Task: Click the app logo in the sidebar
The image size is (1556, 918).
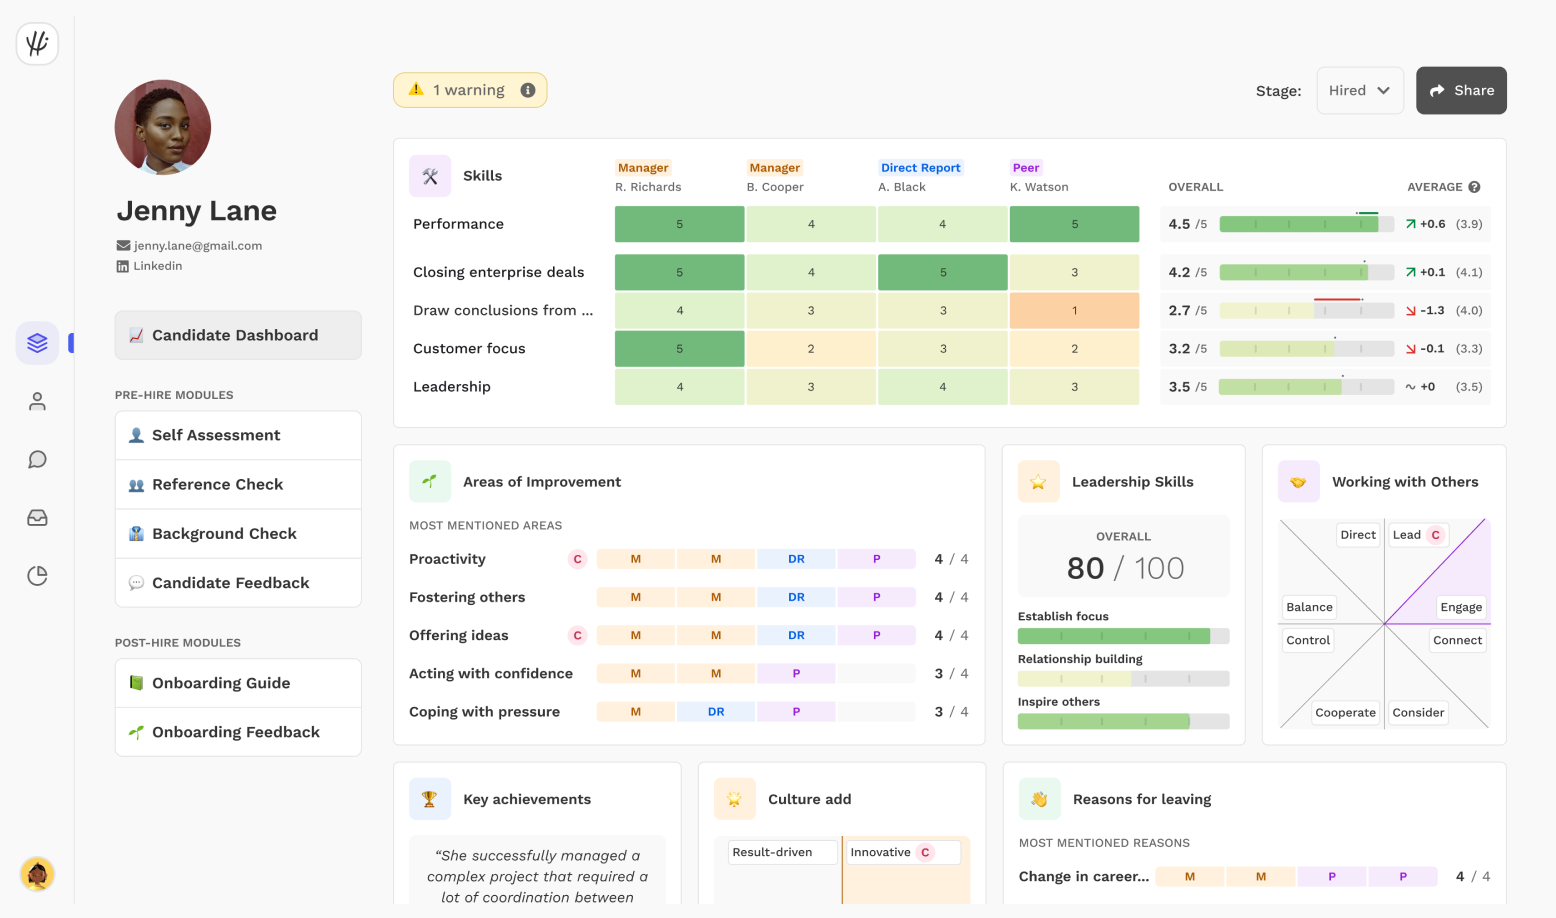Action: pyautogui.click(x=37, y=44)
